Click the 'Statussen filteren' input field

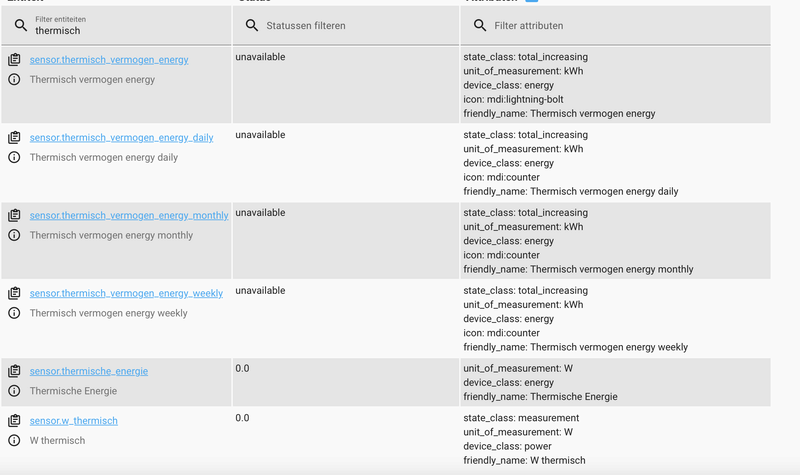pos(355,26)
